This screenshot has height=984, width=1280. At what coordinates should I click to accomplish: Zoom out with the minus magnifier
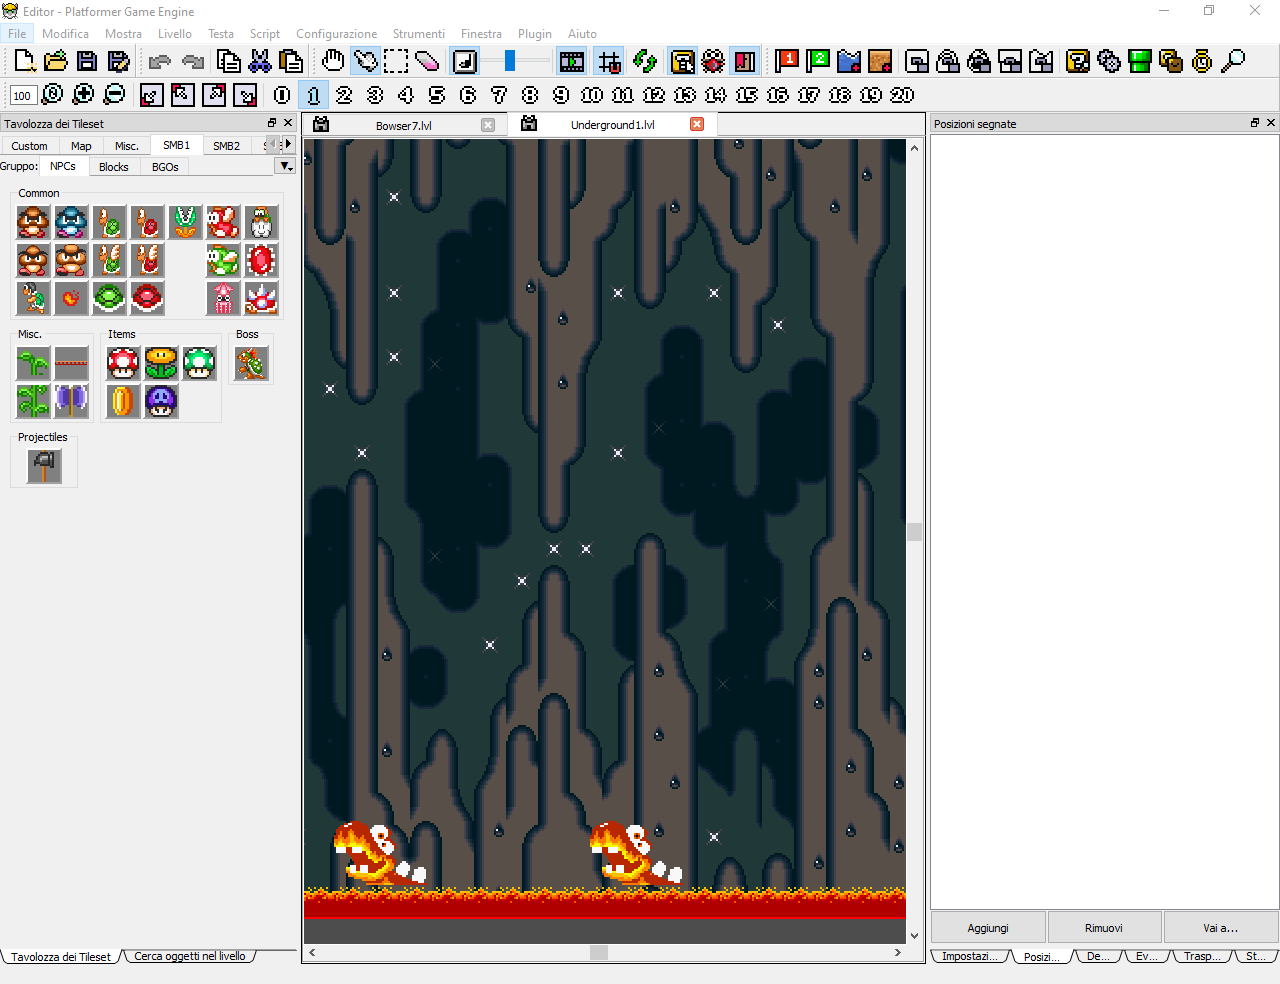[x=115, y=94]
